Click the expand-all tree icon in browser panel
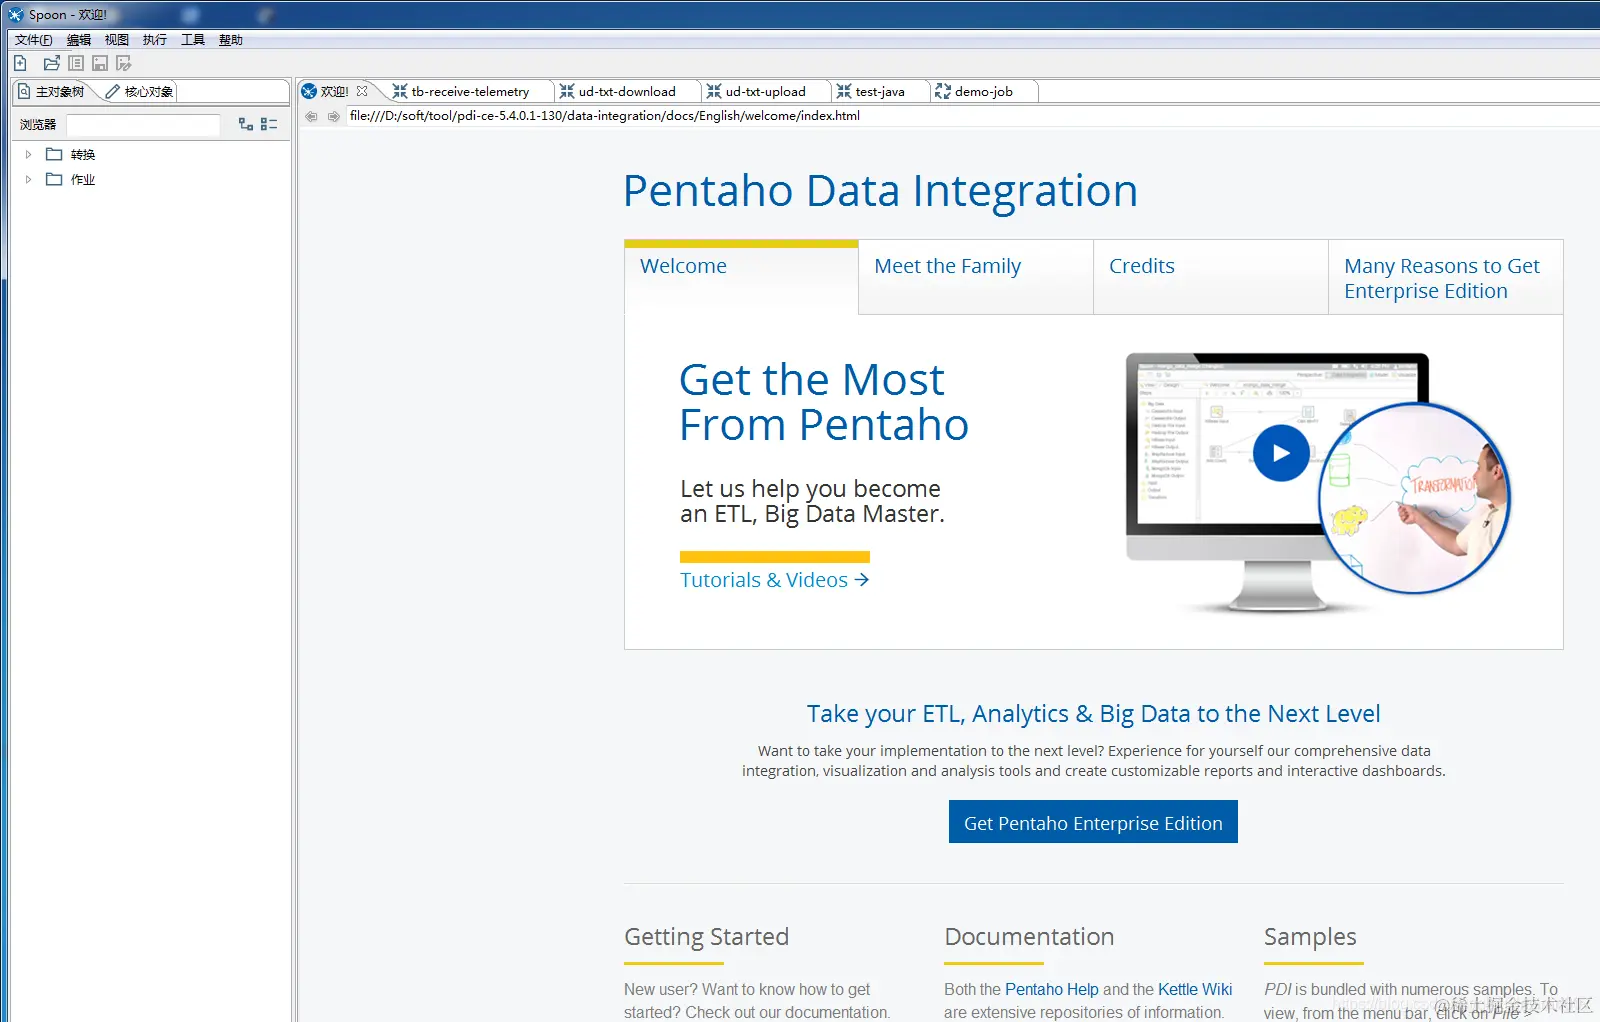 click(246, 124)
